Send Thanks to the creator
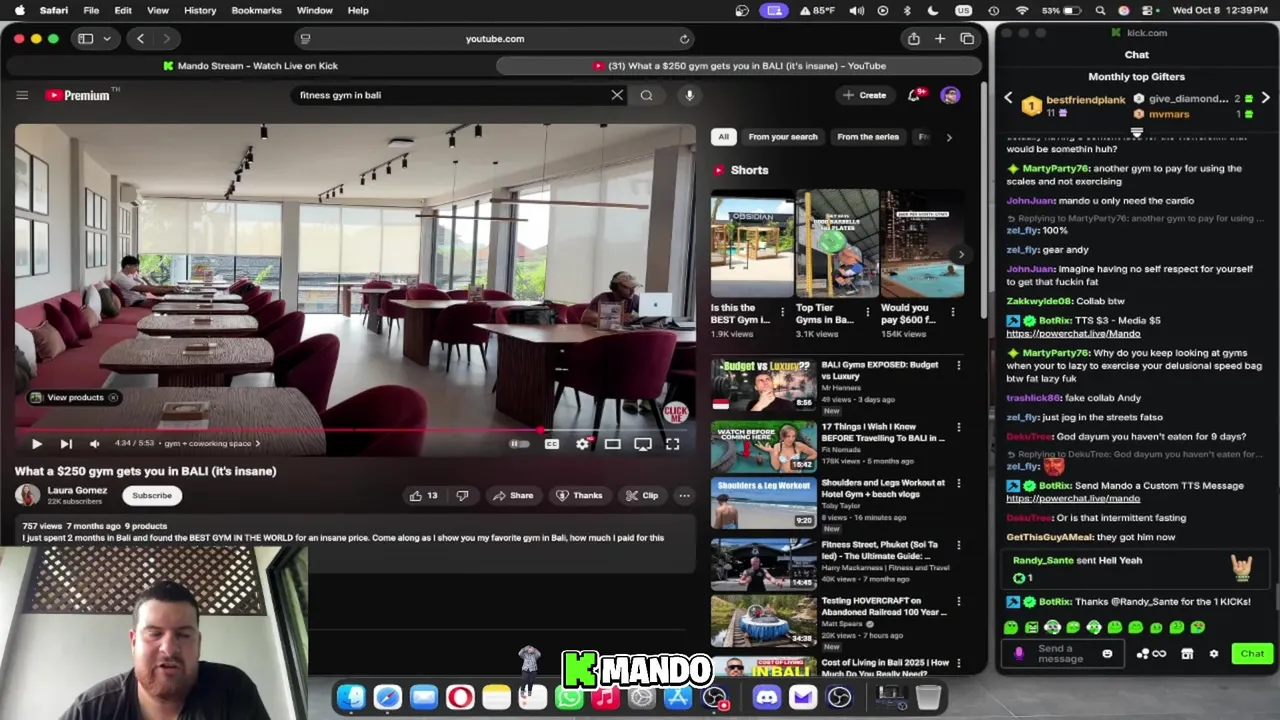This screenshot has width=1280, height=720. (x=580, y=495)
